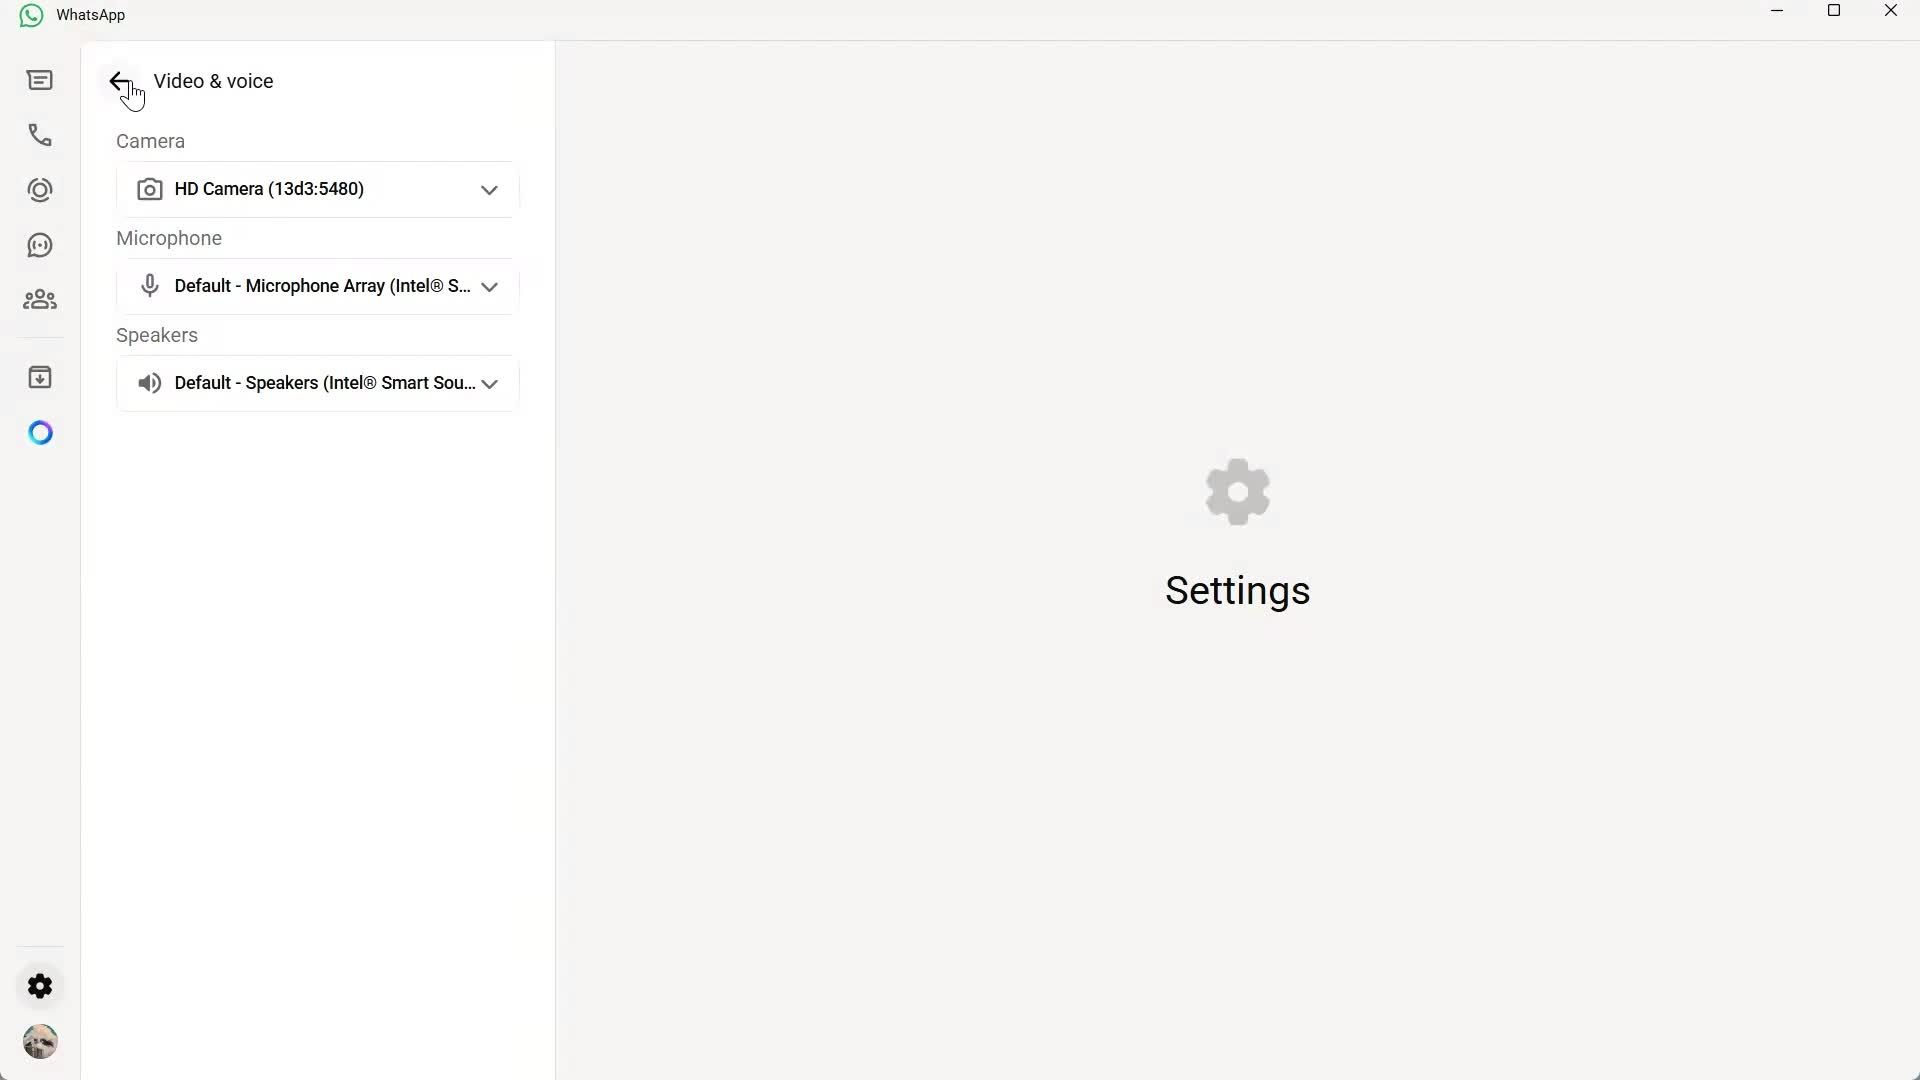The image size is (1920, 1080).
Task: Click the Video & voice heading
Action: click(x=213, y=81)
